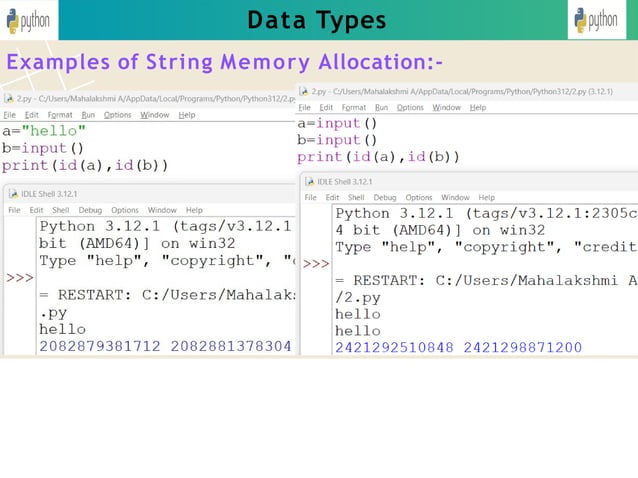Click the 'Data Types' slide heading
Screen dimensions: 638x478
(x=317, y=20)
